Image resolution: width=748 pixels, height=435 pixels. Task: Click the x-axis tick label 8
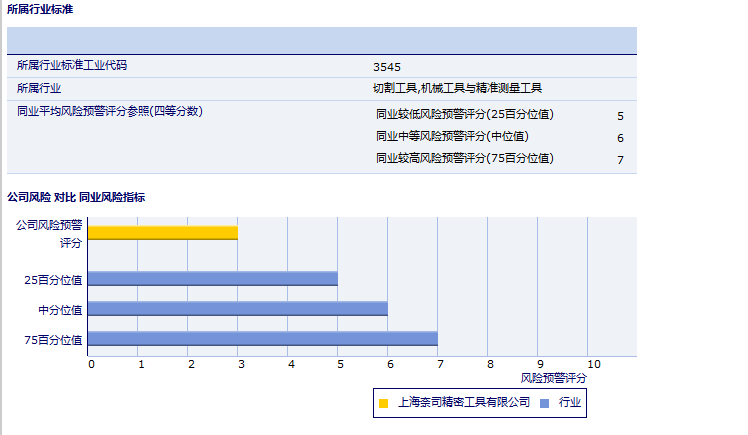point(490,364)
